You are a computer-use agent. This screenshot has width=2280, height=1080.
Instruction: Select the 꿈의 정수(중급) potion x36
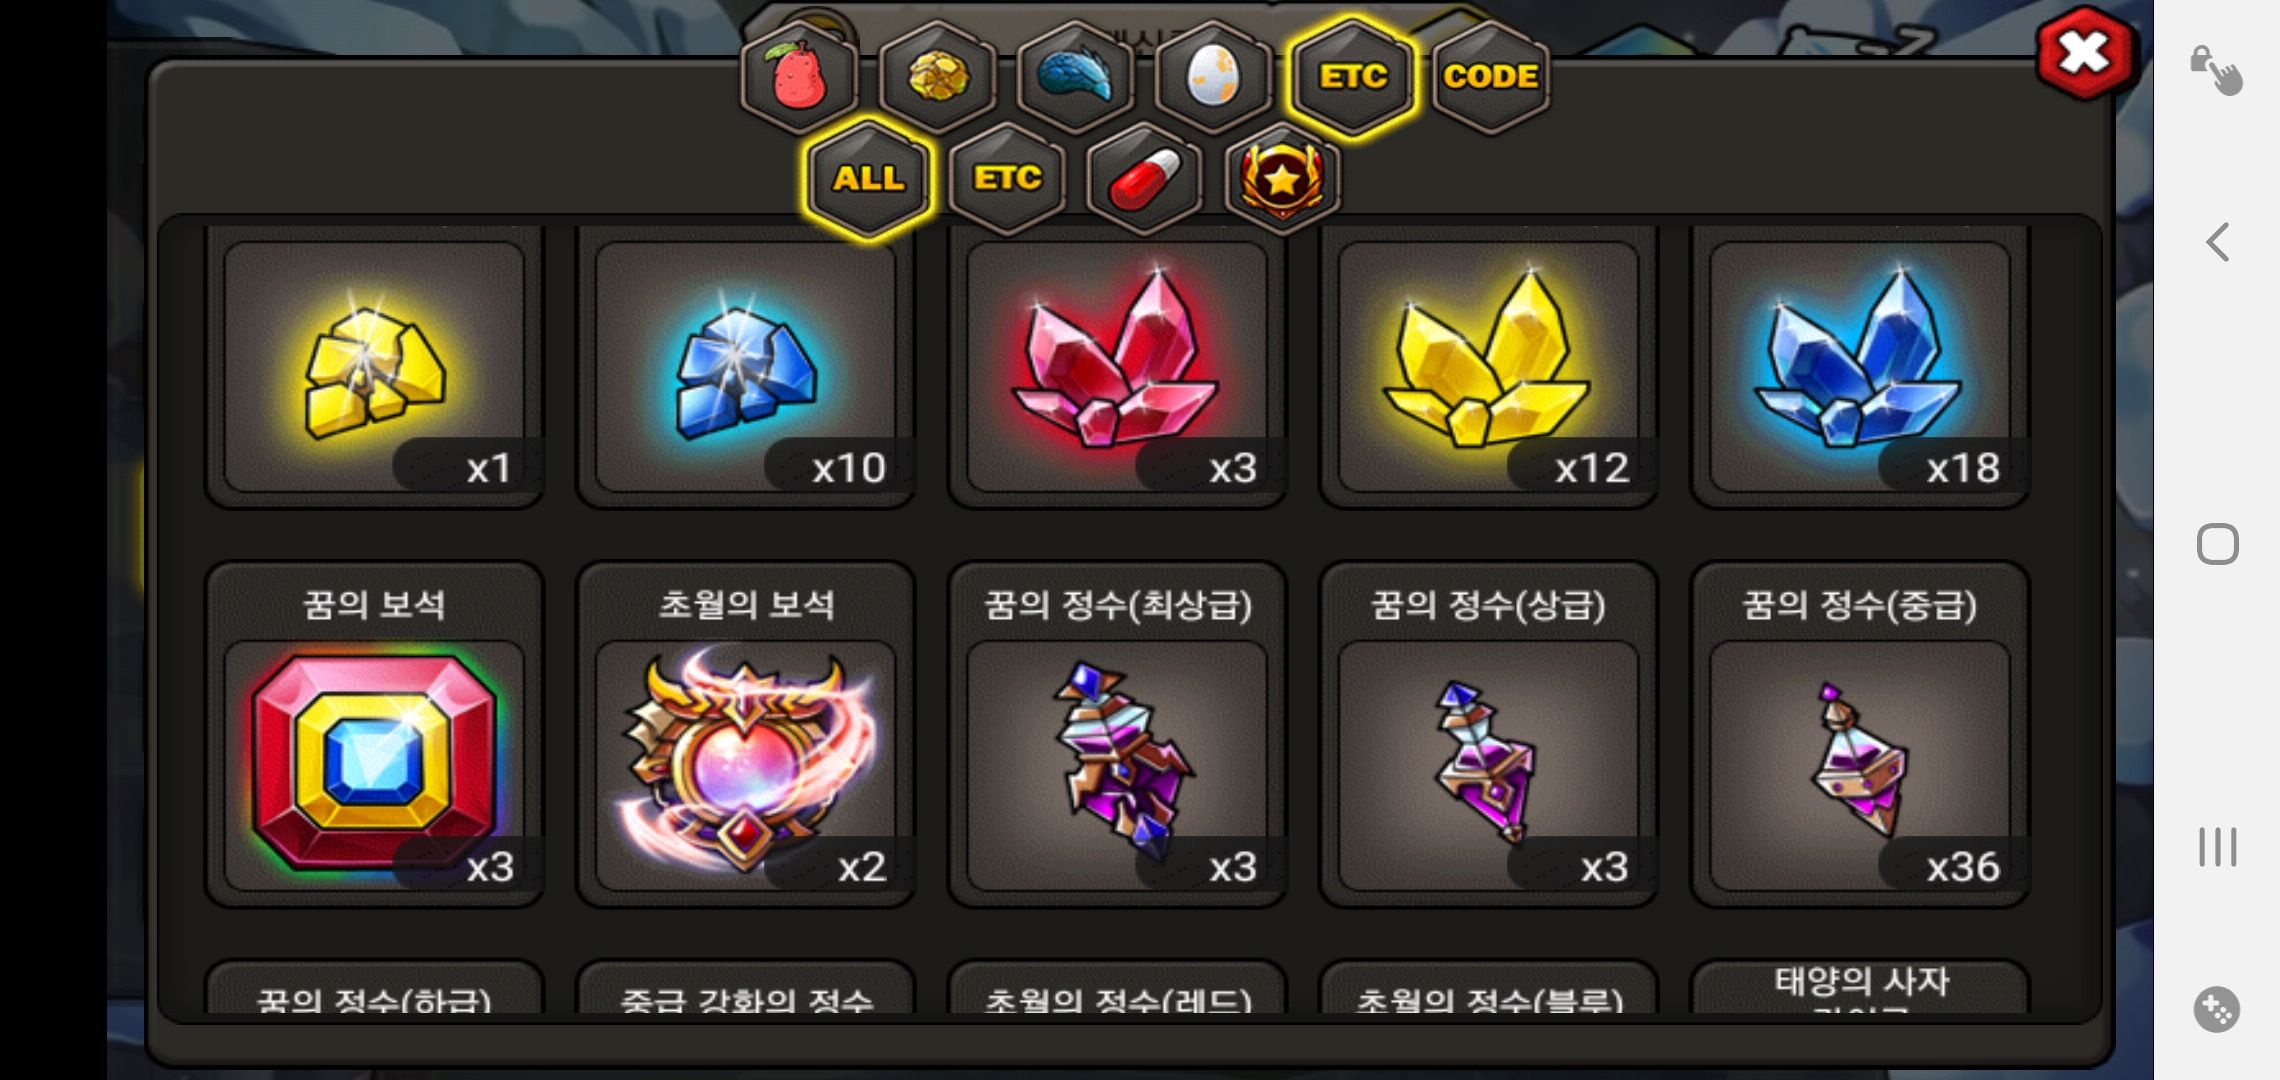click(1860, 735)
